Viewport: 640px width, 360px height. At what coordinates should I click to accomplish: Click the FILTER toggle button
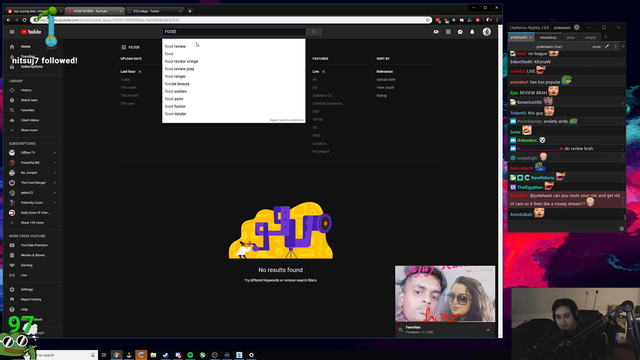(131, 47)
